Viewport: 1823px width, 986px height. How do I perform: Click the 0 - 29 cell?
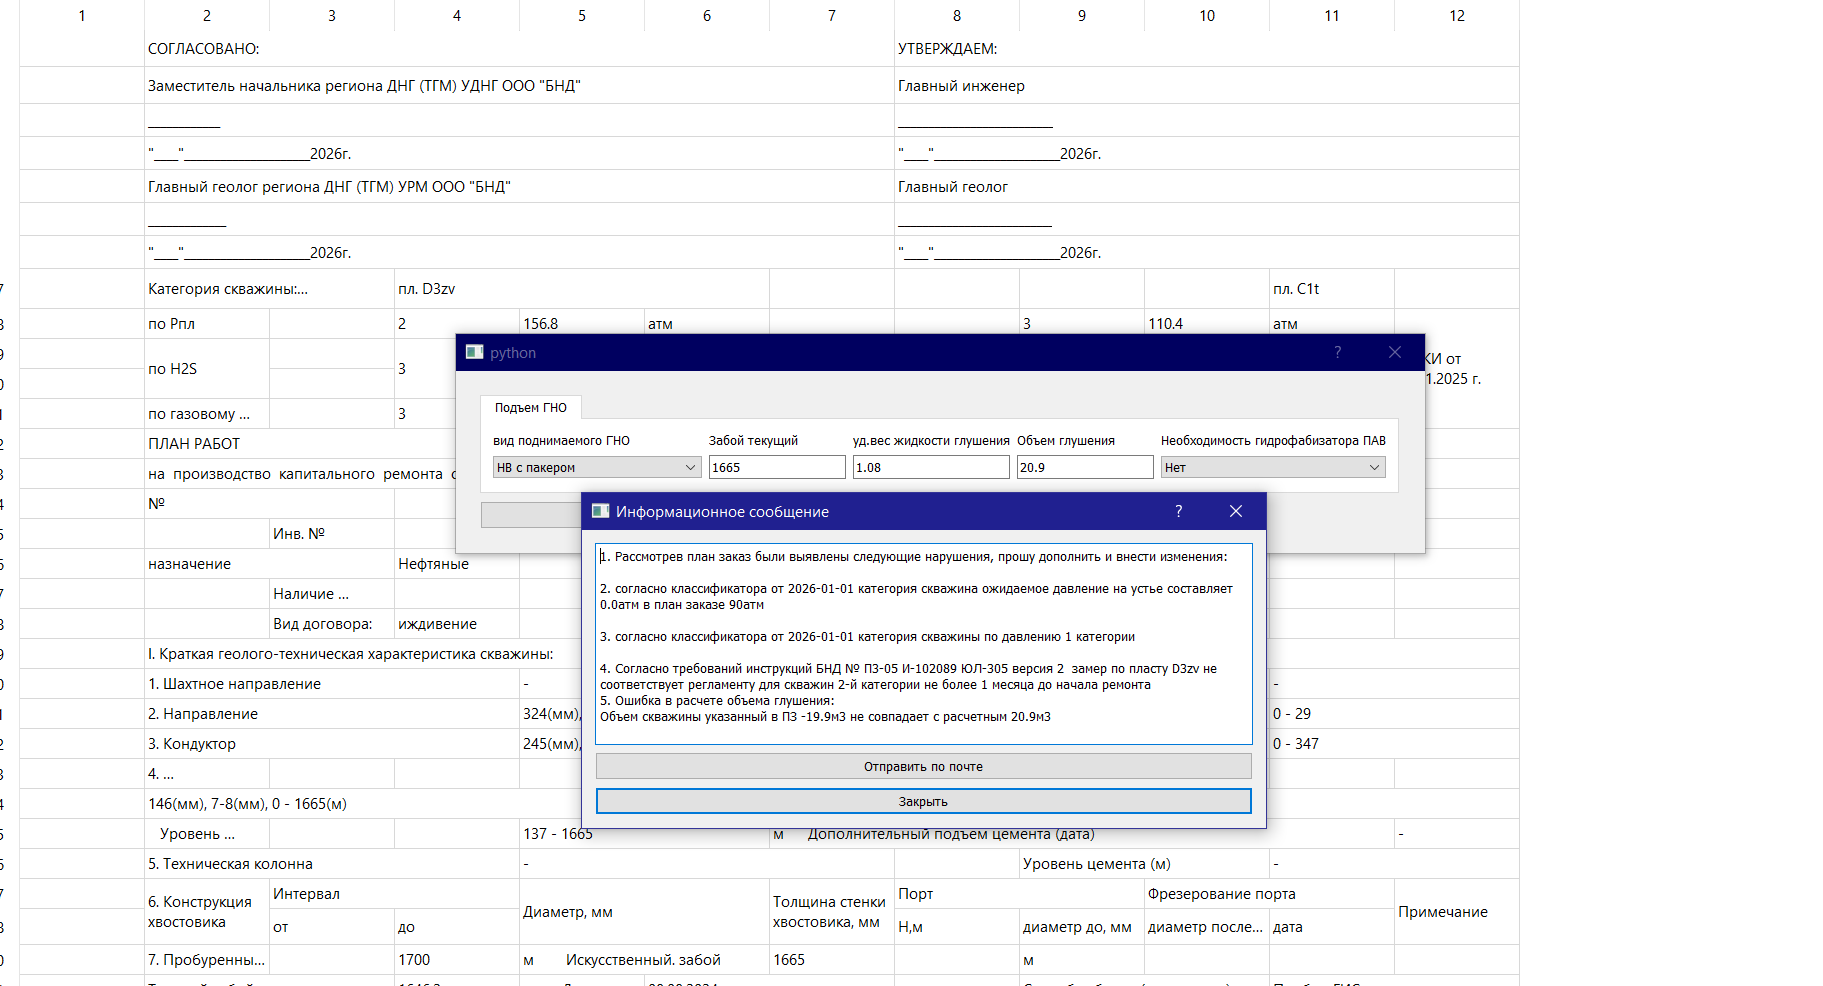pyautogui.click(x=1394, y=714)
